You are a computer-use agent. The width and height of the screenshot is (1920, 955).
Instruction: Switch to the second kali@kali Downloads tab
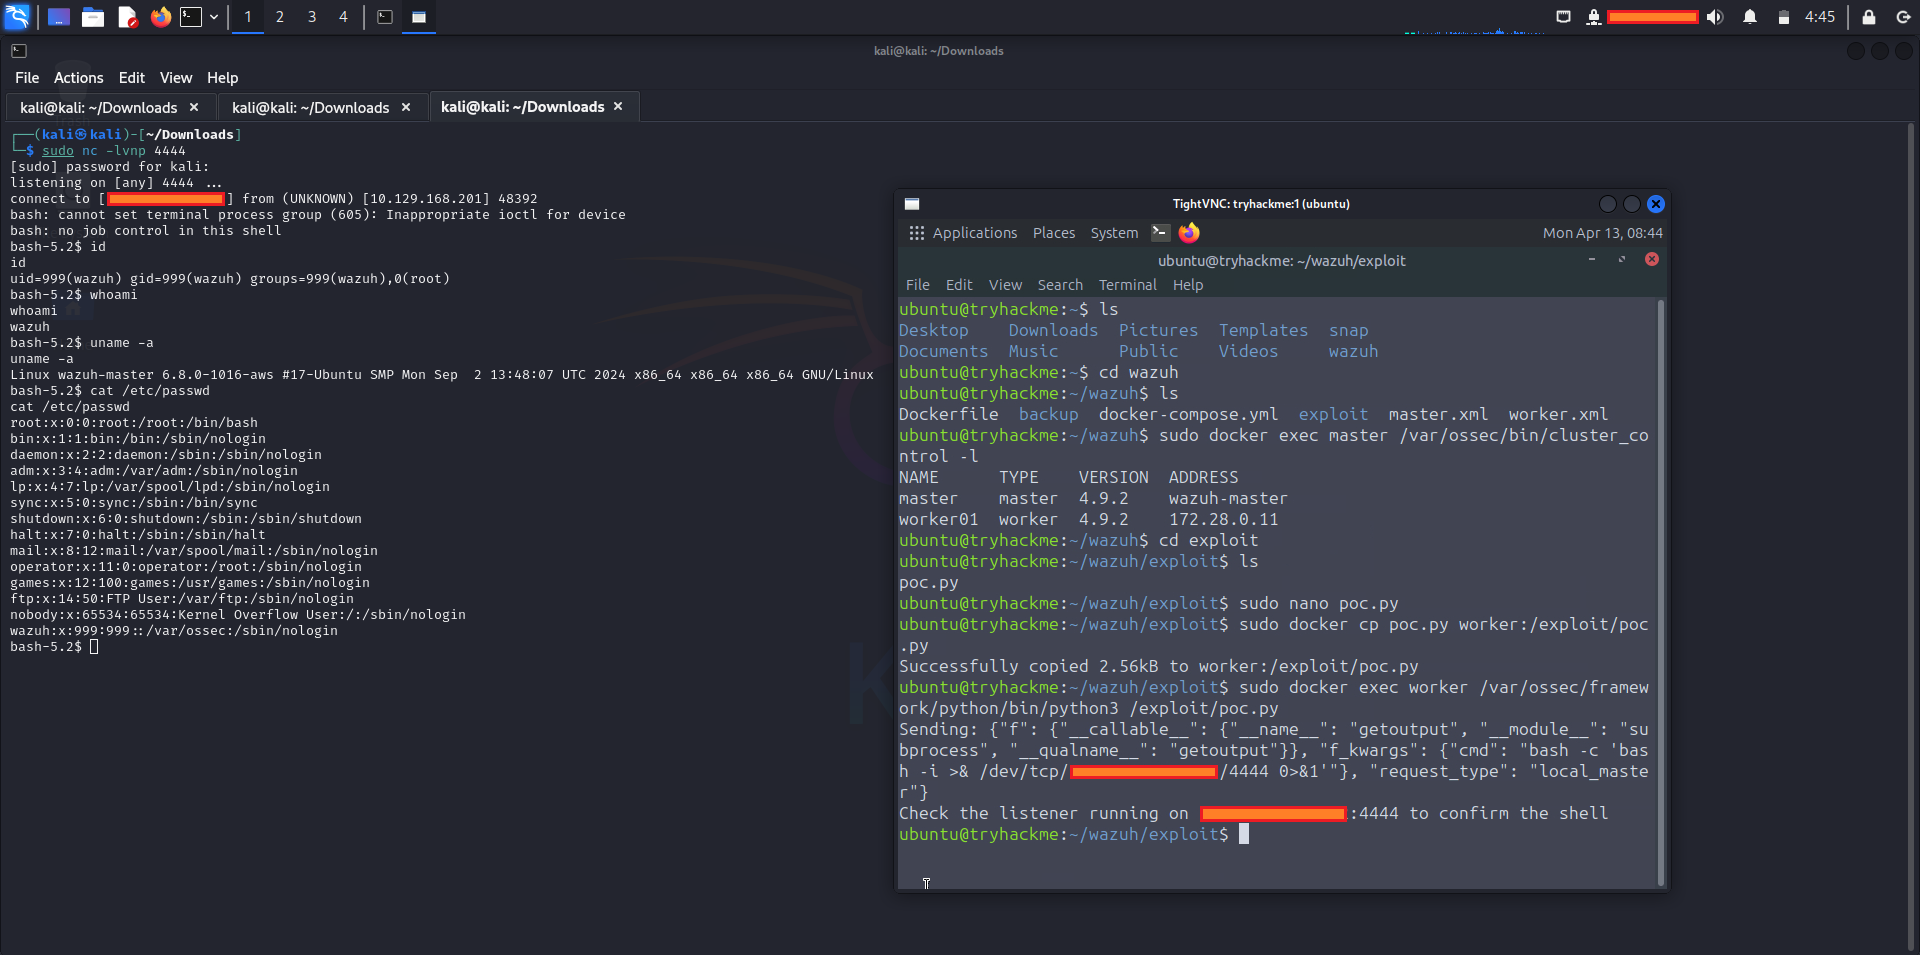pyautogui.click(x=310, y=106)
